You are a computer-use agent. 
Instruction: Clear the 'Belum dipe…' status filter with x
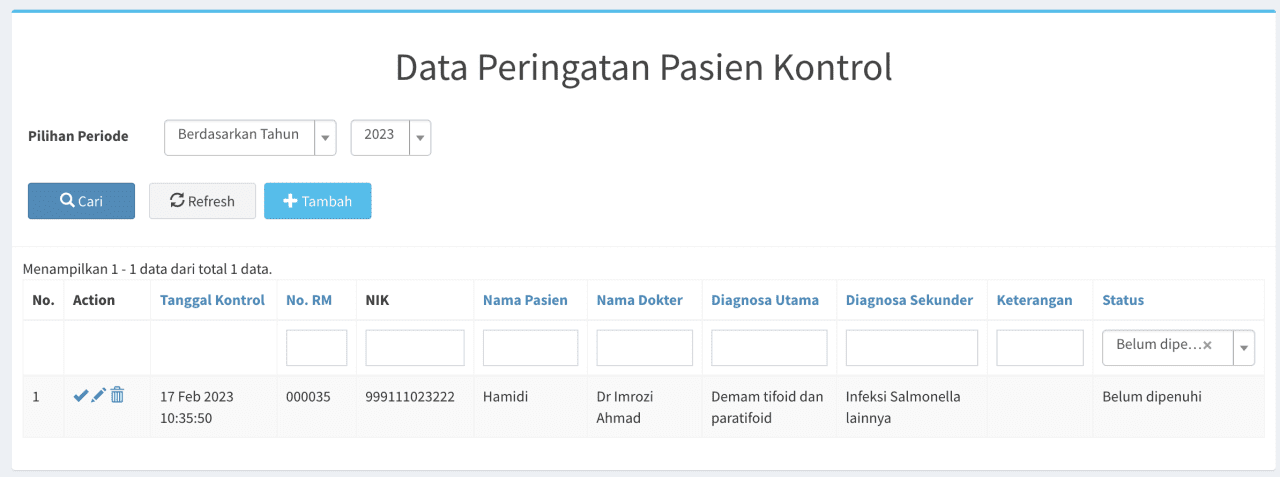1207,345
